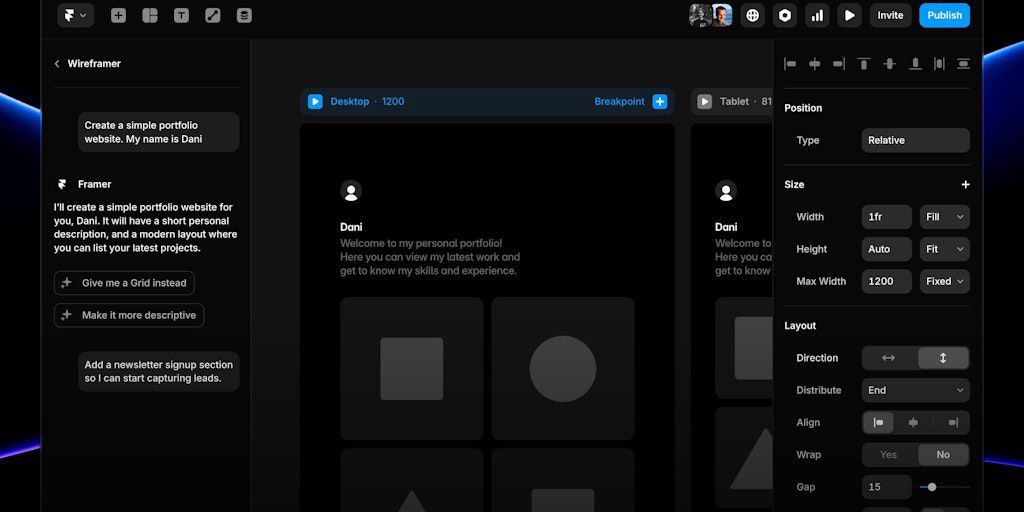The height and width of the screenshot is (512, 1024).
Task: Open the Framer logo main menu
Action: (x=75, y=16)
